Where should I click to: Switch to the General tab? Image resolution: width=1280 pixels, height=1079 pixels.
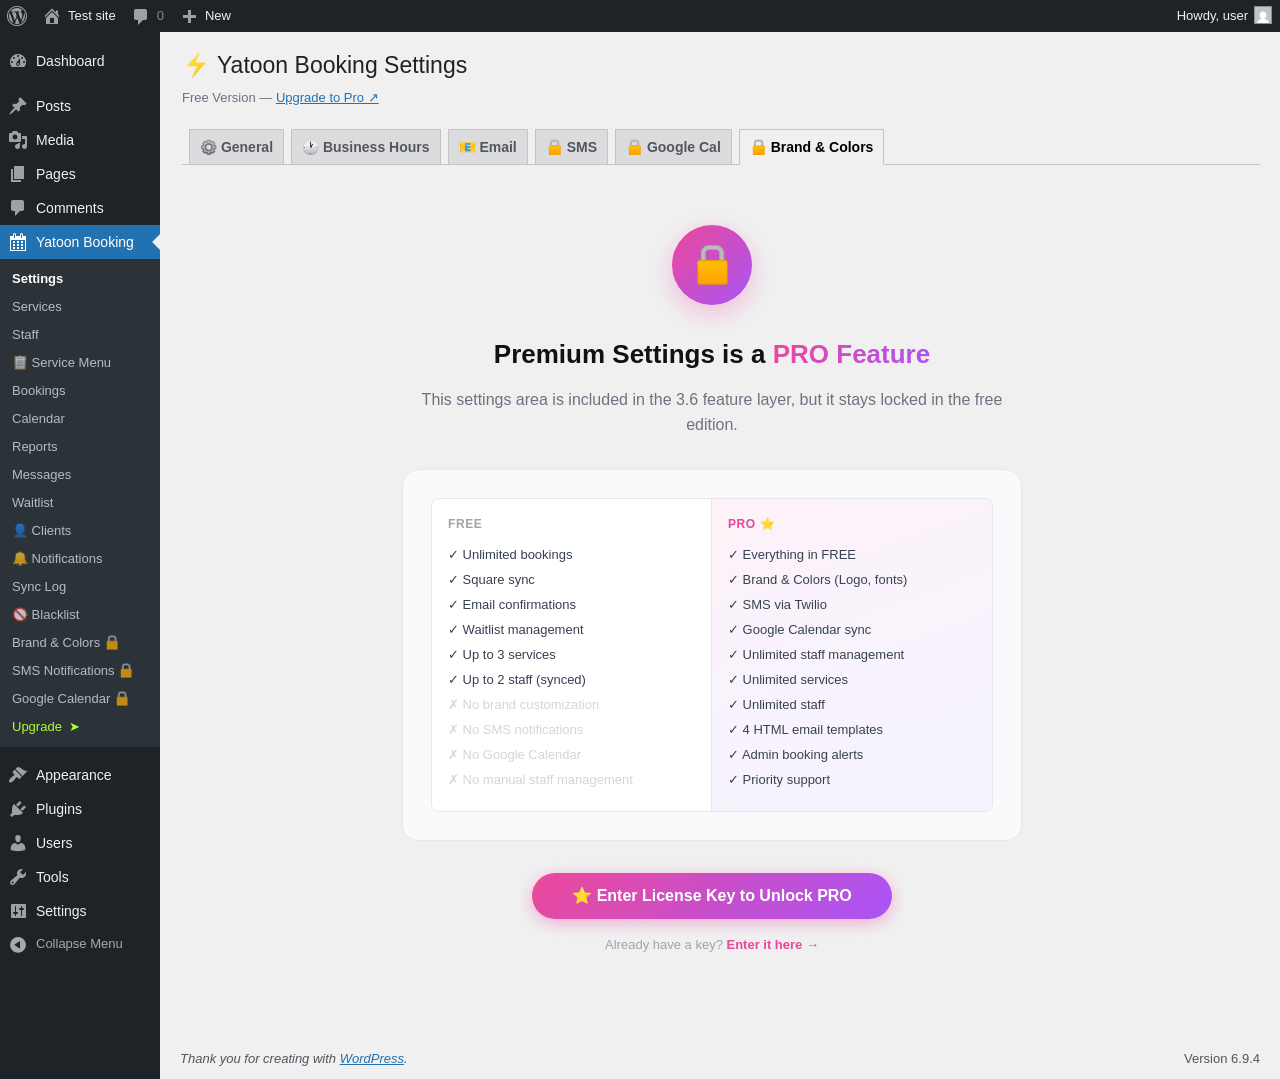(237, 147)
